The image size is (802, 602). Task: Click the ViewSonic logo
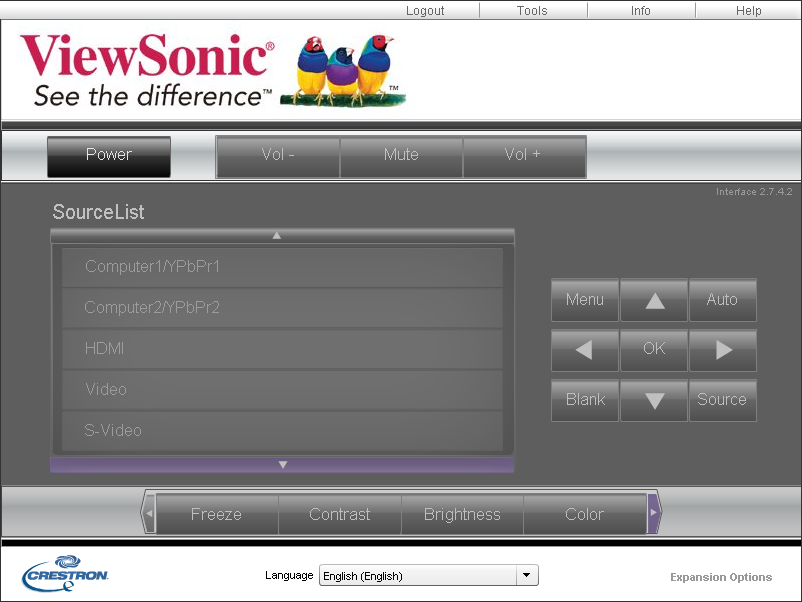tap(214, 70)
